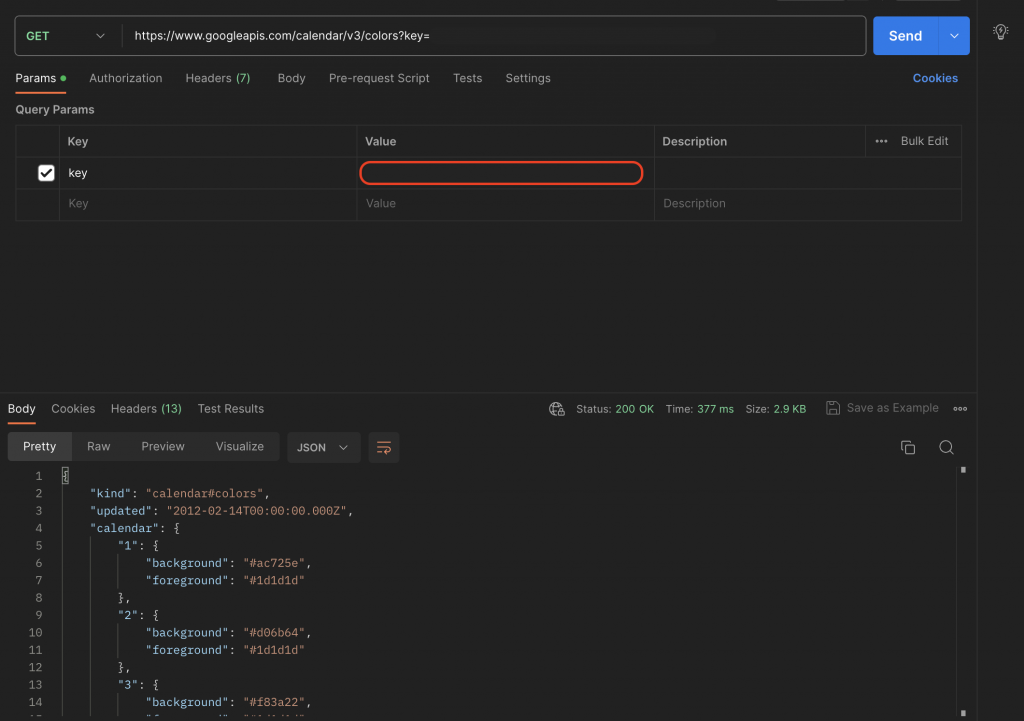Image resolution: width=1024 pixels, height=721 pixels.
Task: Open the JSON format dropdown
Action: [323, 447]
